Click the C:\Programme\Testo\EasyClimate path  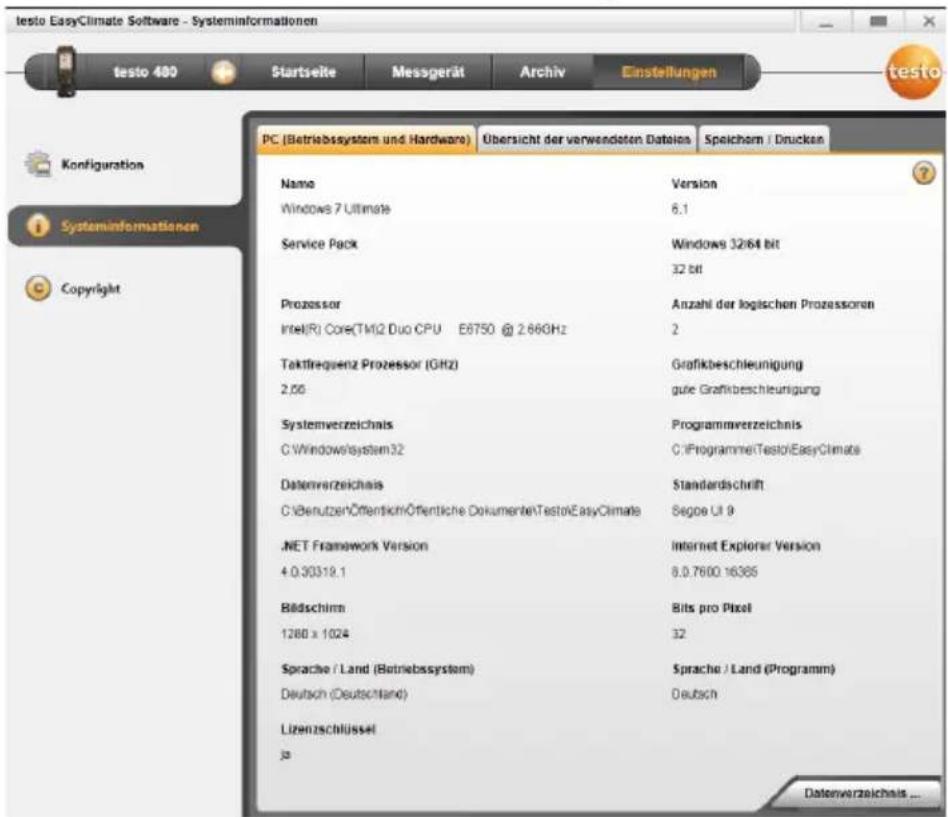pos(765,449)
